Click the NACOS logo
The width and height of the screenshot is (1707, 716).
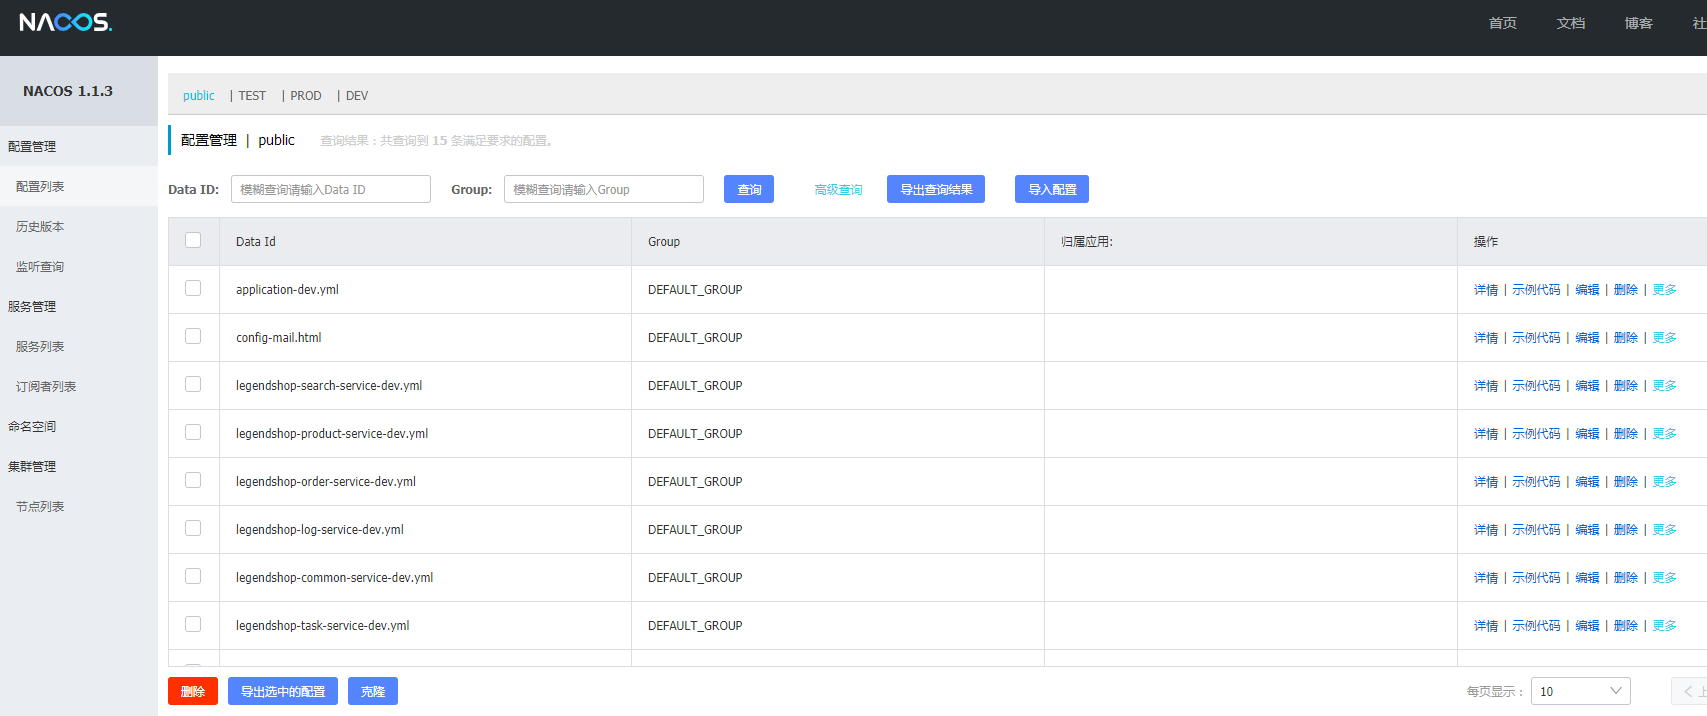coord(65,22)
